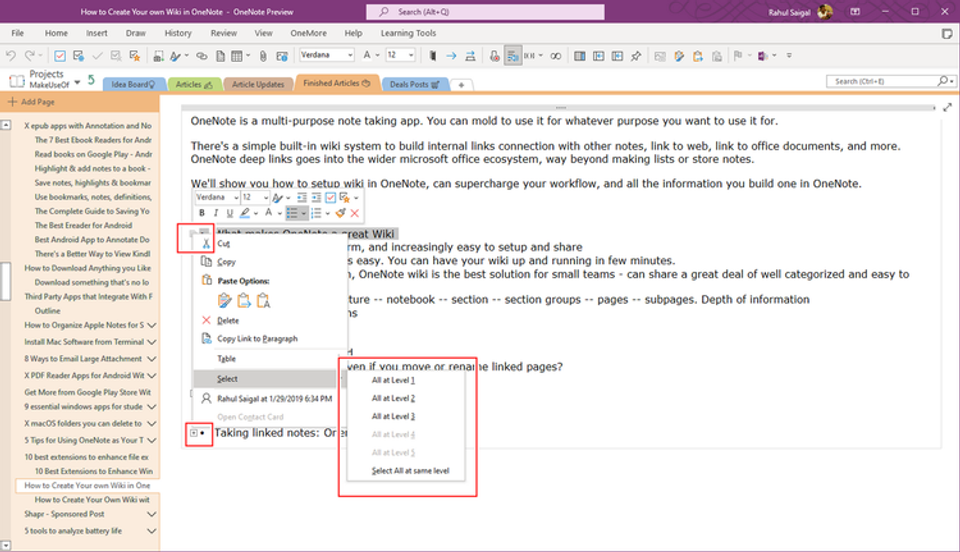Open the customize quick access toolbar arrow
The image size is (960, 552).
[789, 56]
